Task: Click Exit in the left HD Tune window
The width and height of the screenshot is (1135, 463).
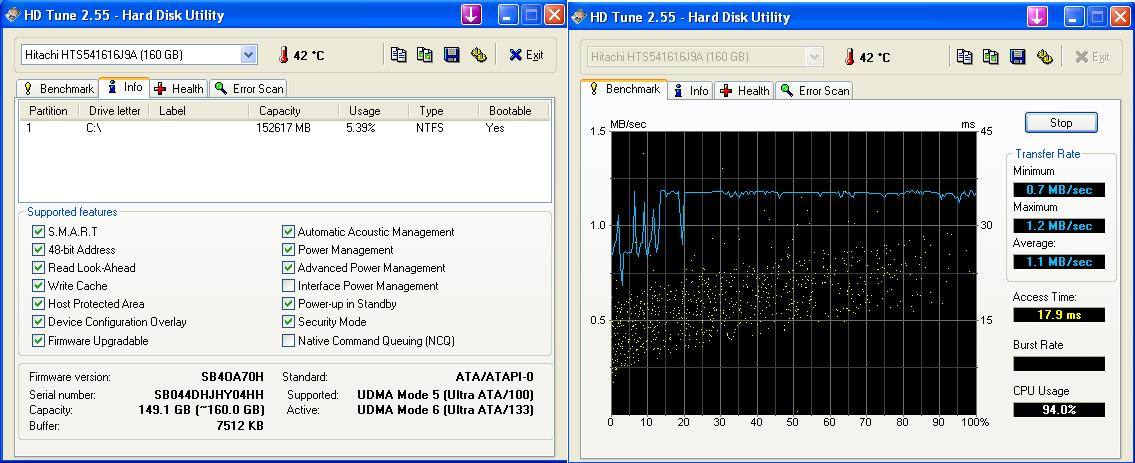Action: tap(526, 55)
